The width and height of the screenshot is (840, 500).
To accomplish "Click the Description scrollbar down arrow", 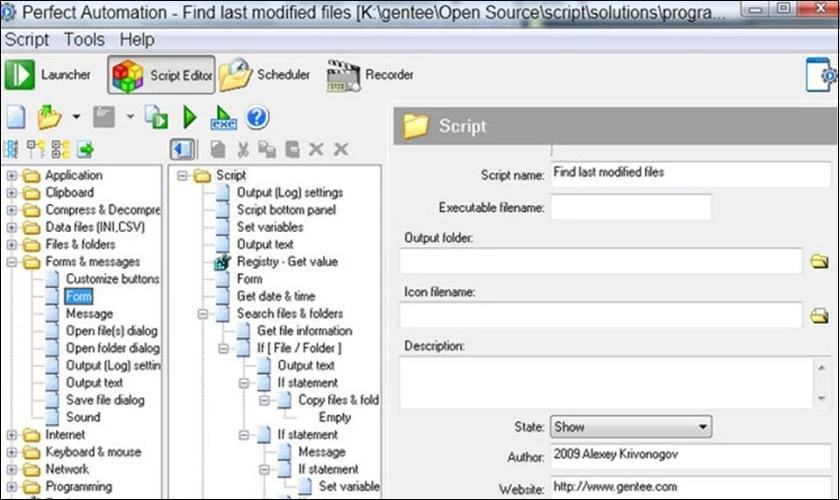I will coord(821,399).
